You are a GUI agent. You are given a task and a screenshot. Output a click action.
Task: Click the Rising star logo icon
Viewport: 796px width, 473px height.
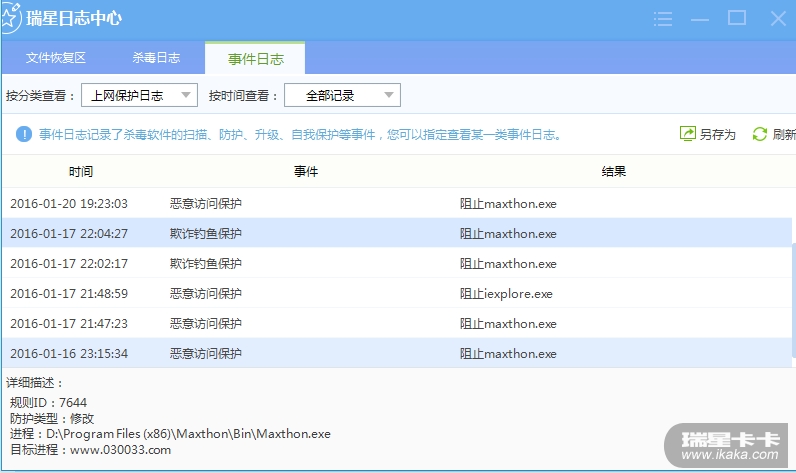(10, 18)
